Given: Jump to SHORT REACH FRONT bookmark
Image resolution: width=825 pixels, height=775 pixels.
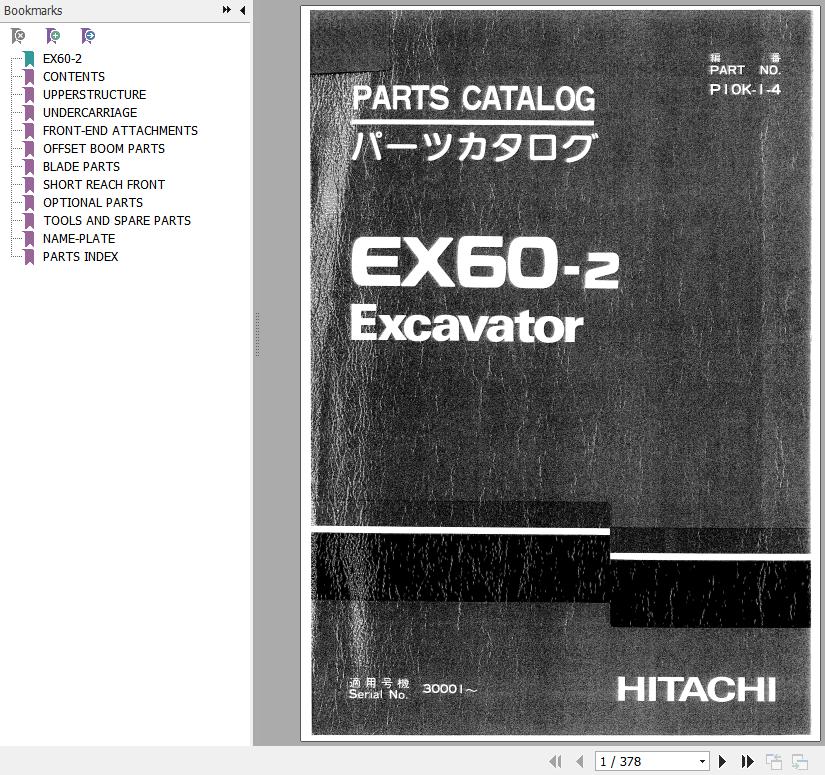Looking at the screenshot, I should (x=104, y=185).
